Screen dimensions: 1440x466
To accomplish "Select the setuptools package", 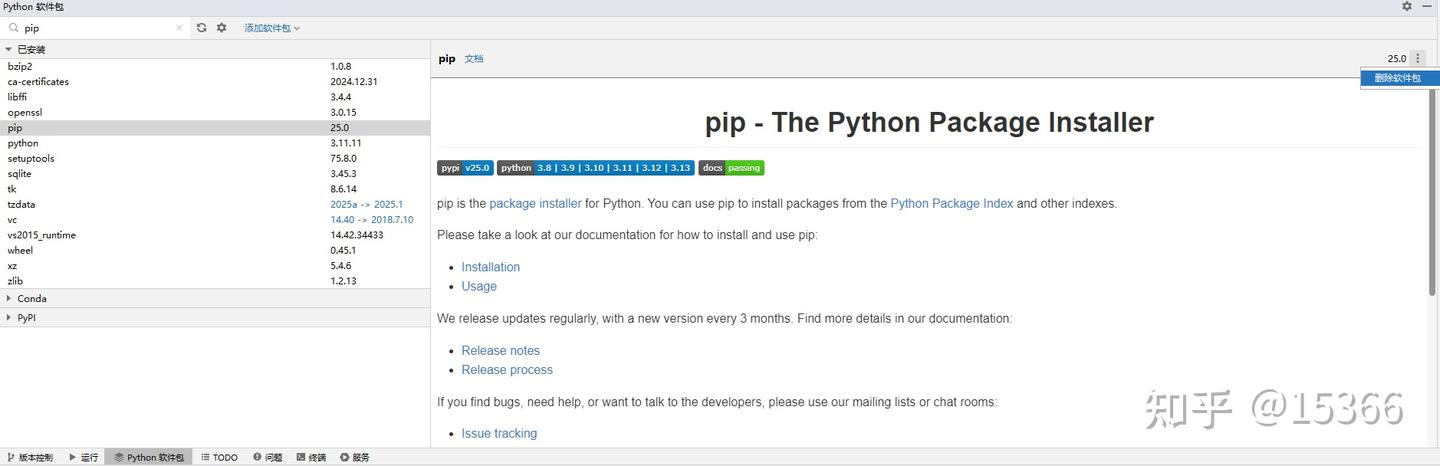I will click(215, 158).
